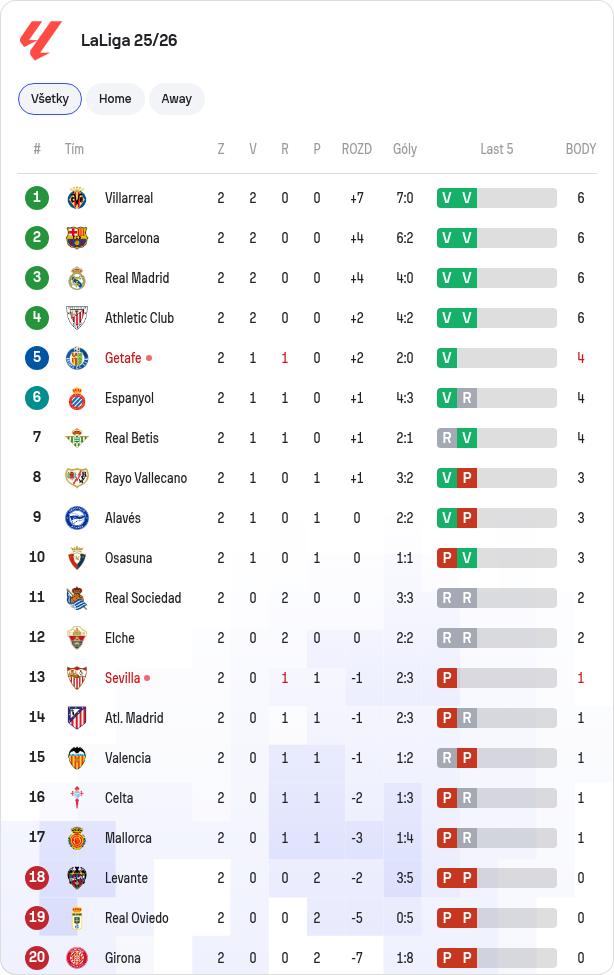Open the Real Betis crest icon
Screen dimensions: 614x975
[77, 438]
